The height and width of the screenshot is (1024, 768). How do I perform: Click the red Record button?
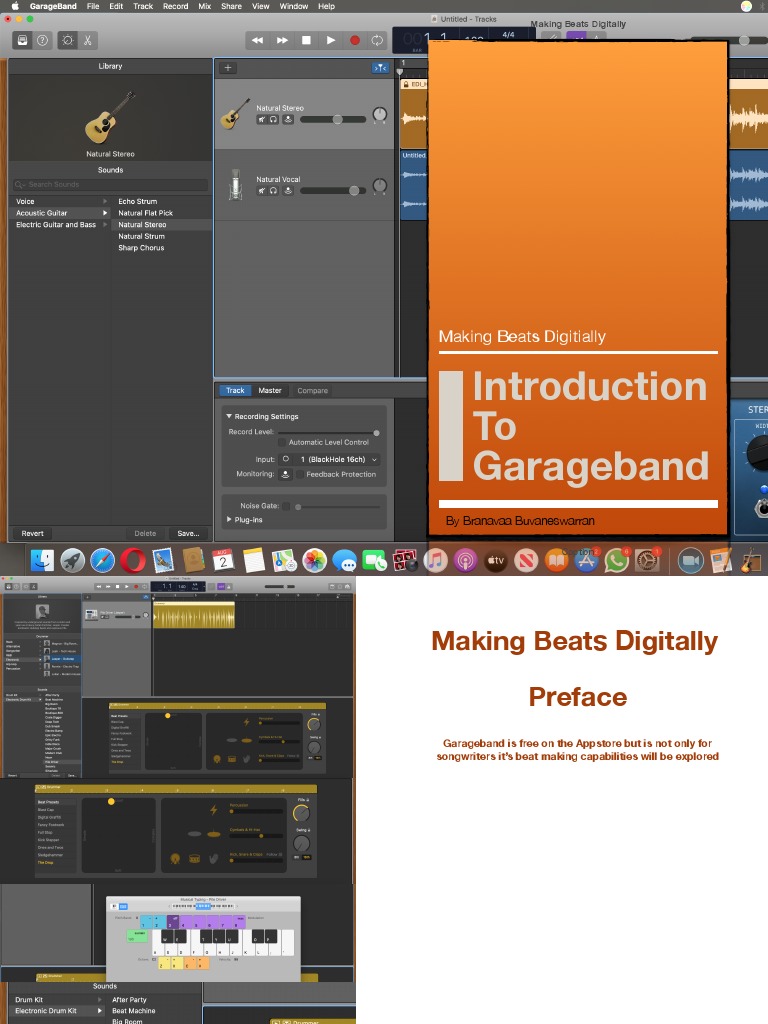[x=355, y=40]
